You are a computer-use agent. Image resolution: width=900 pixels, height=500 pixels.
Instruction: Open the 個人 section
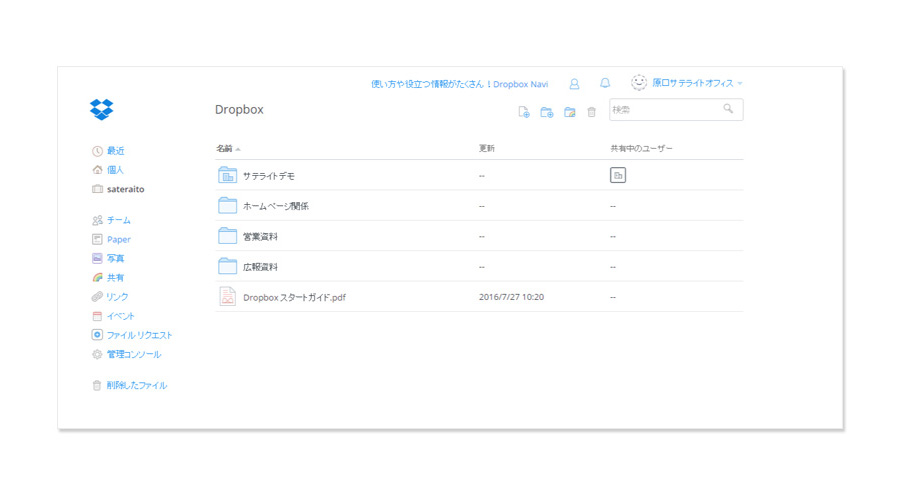(x=115, y=170)
